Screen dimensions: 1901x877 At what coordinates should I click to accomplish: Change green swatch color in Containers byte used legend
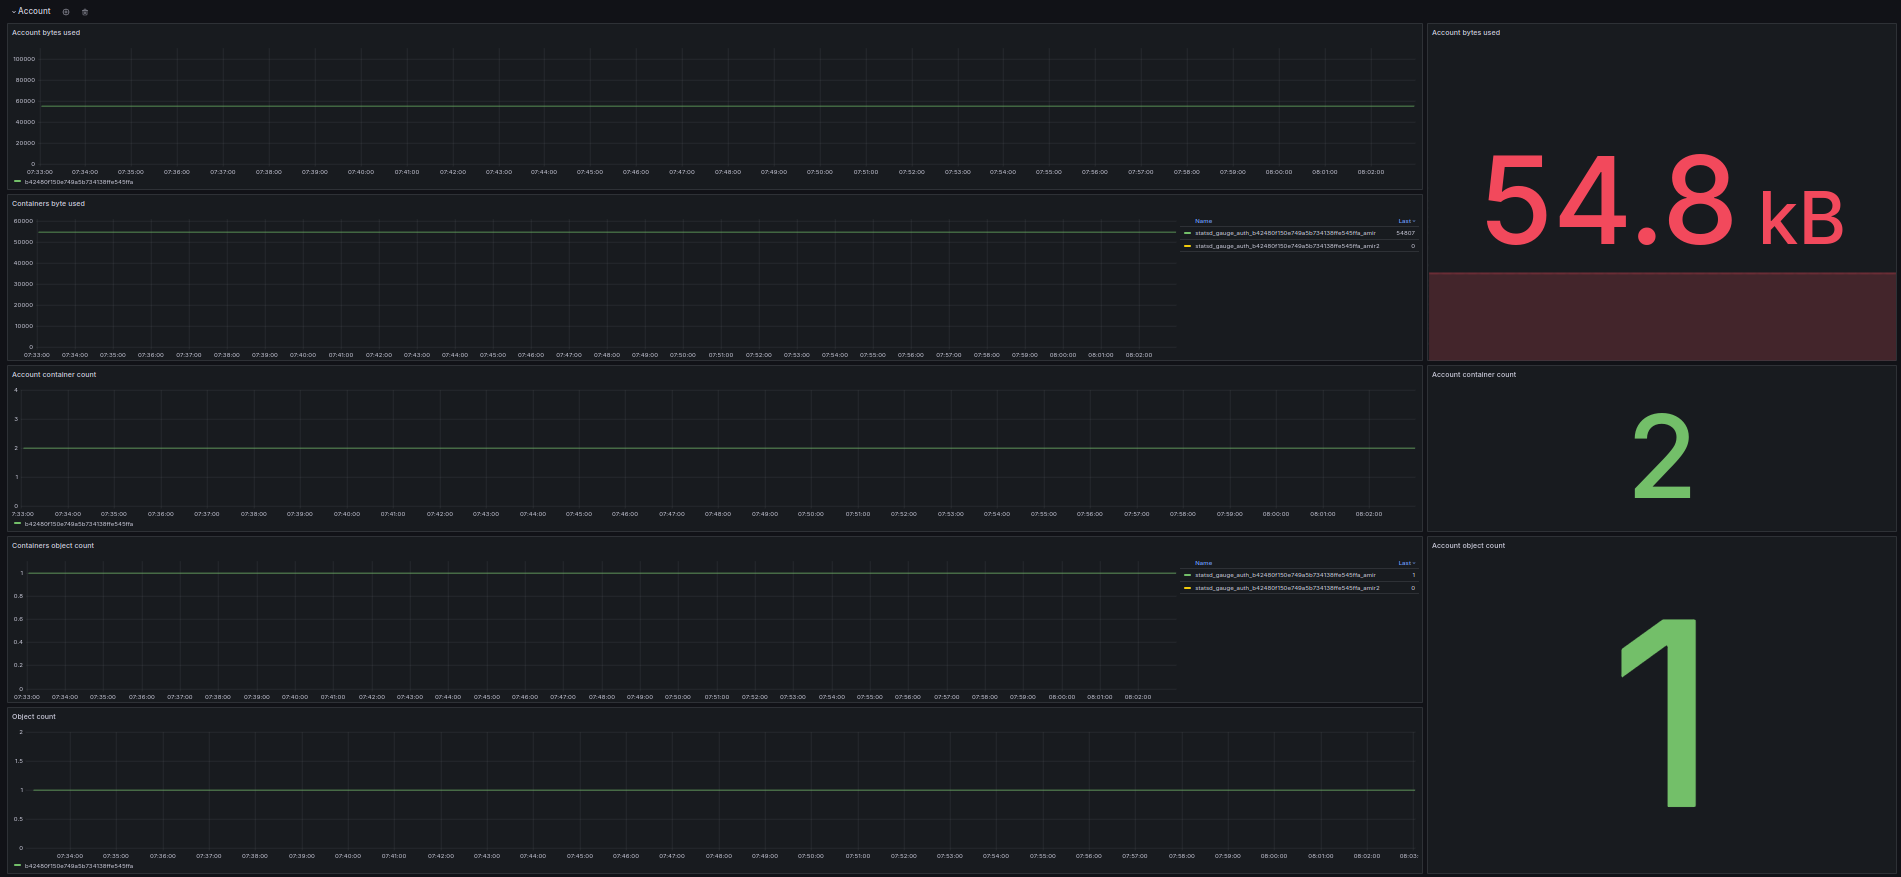[x=1187, y=233]
